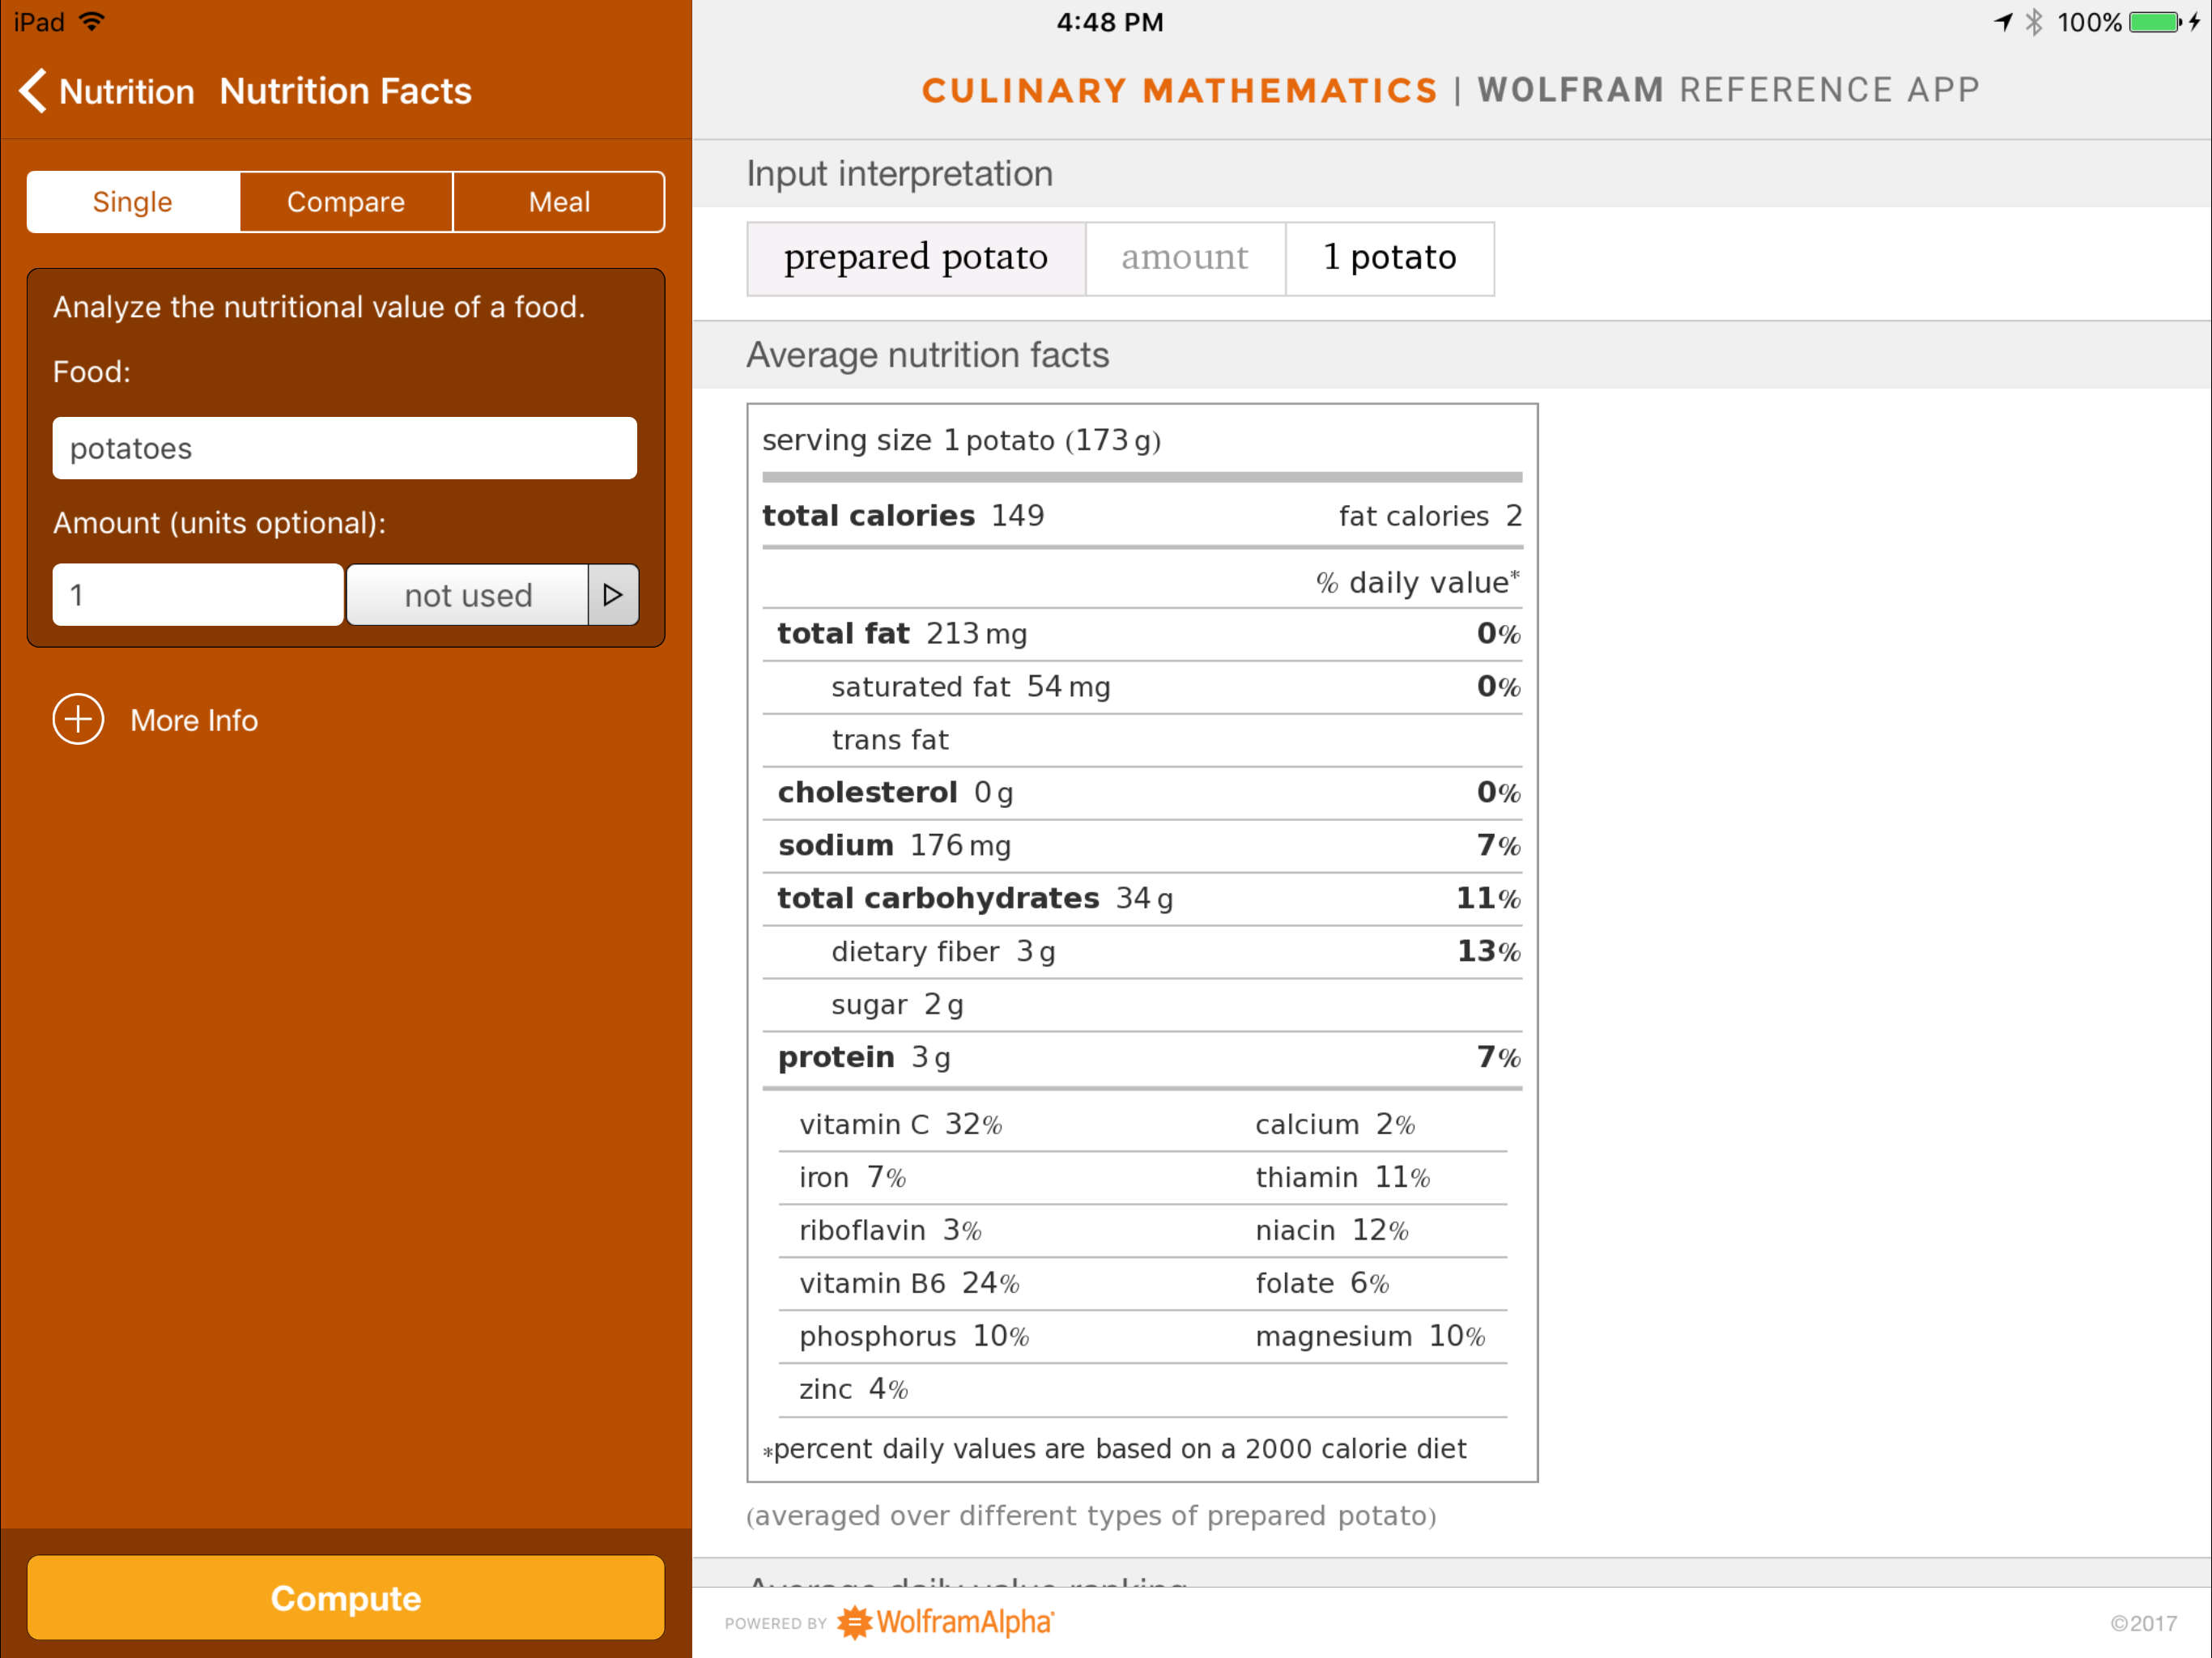Screen dimensions: 2212x1658
Task: Expand More Info section
Action: (194, 720)
